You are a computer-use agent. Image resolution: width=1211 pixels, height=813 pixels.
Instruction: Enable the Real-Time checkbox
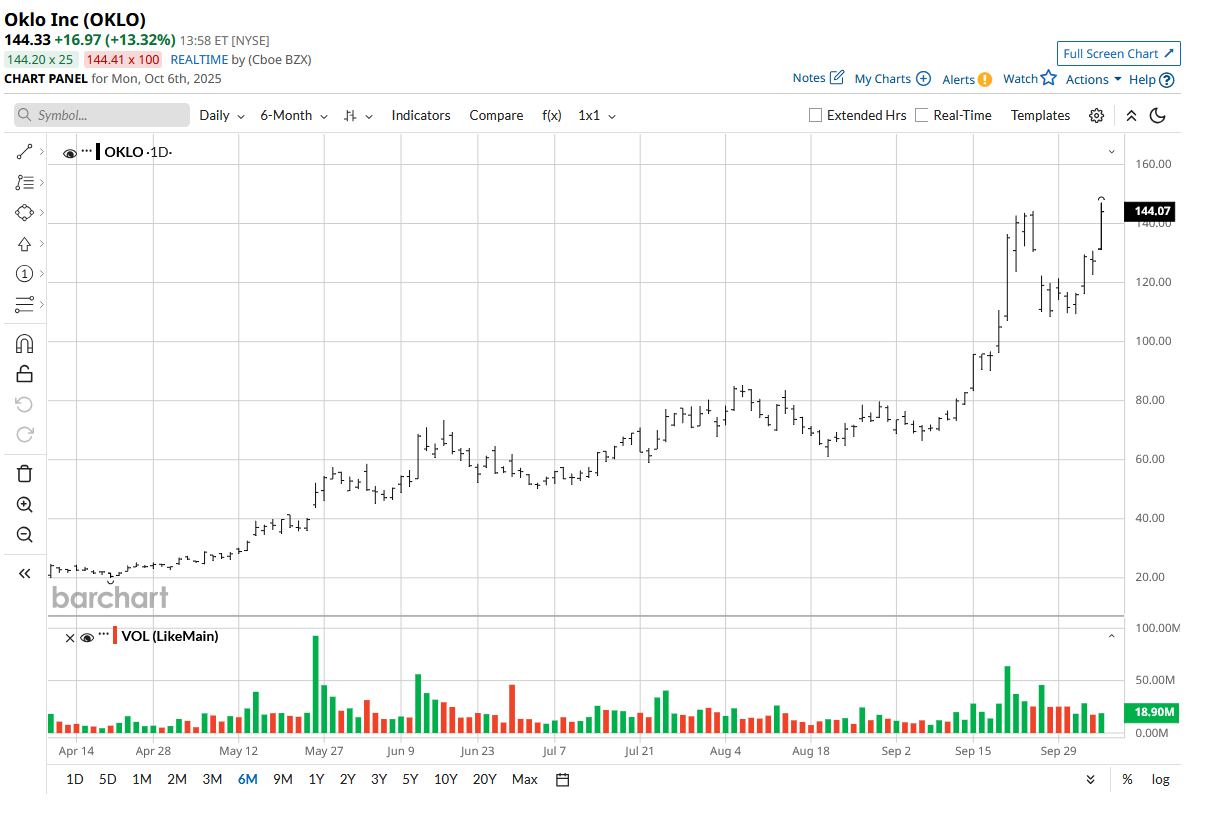(x=922, y=116)
